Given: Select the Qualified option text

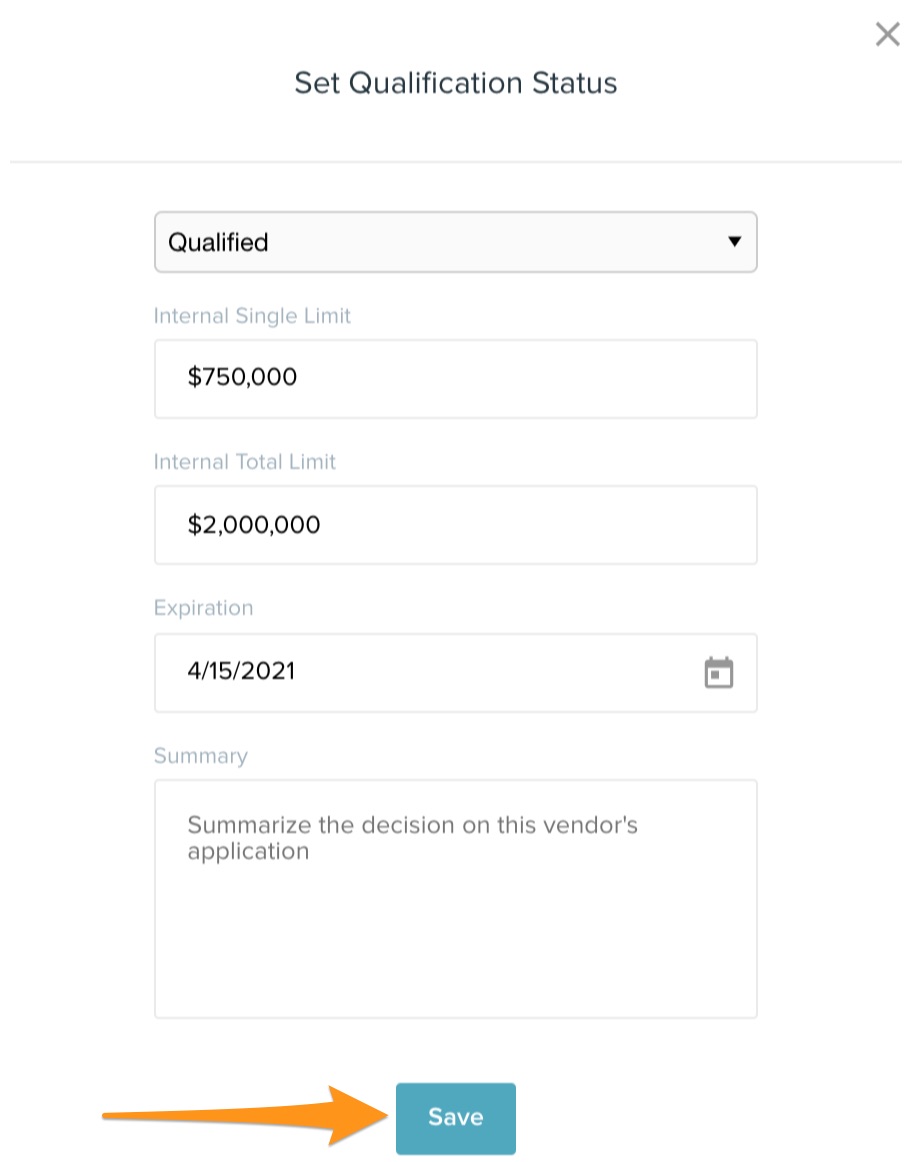Looking at the screenshot, I should click(x=218, y=242).
